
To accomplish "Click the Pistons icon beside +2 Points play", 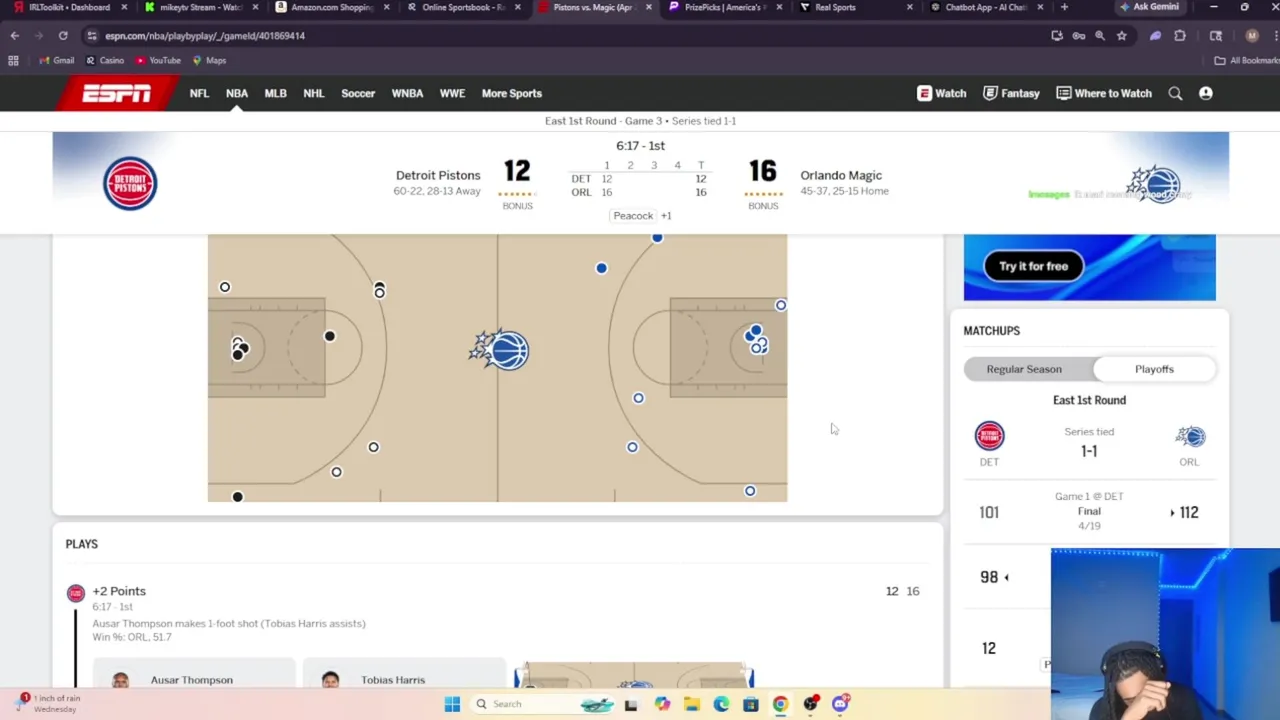I will pos(75,594).
